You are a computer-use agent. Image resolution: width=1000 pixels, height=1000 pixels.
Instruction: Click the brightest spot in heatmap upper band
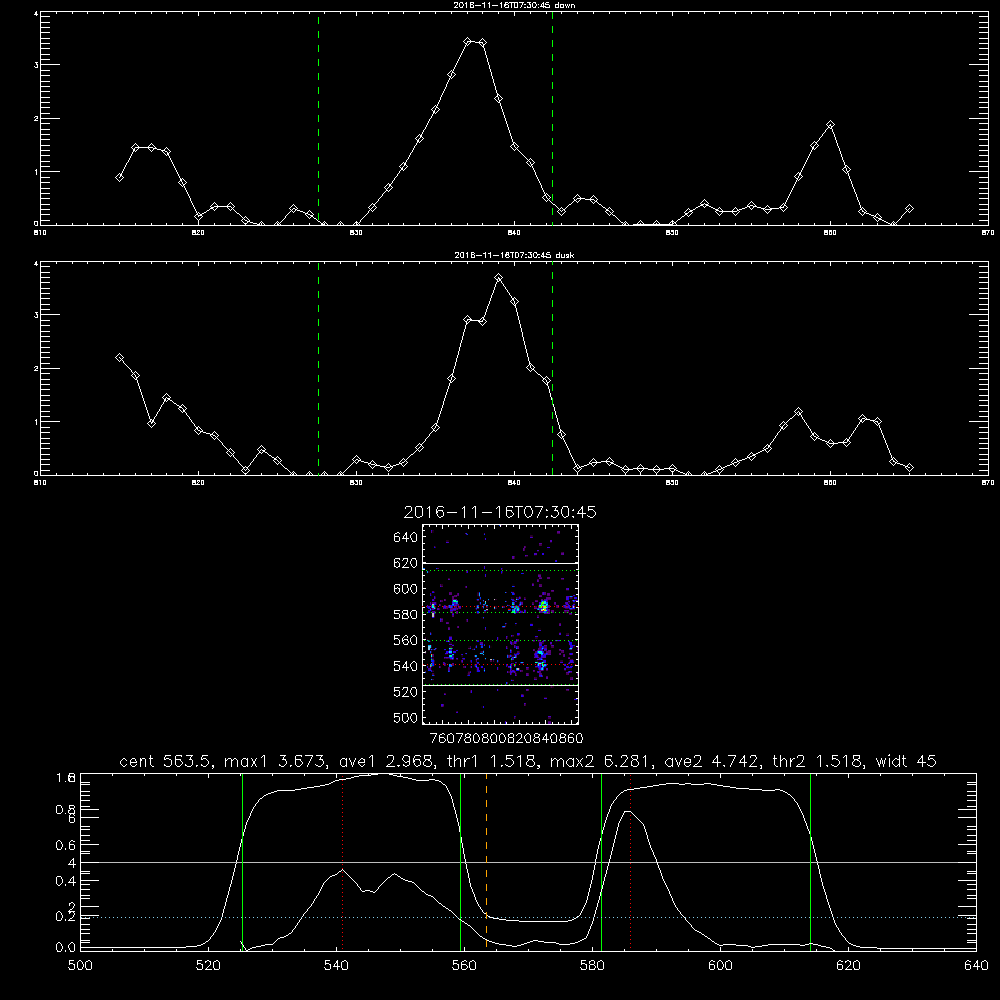pyautogui.click(x=543, y=607)
